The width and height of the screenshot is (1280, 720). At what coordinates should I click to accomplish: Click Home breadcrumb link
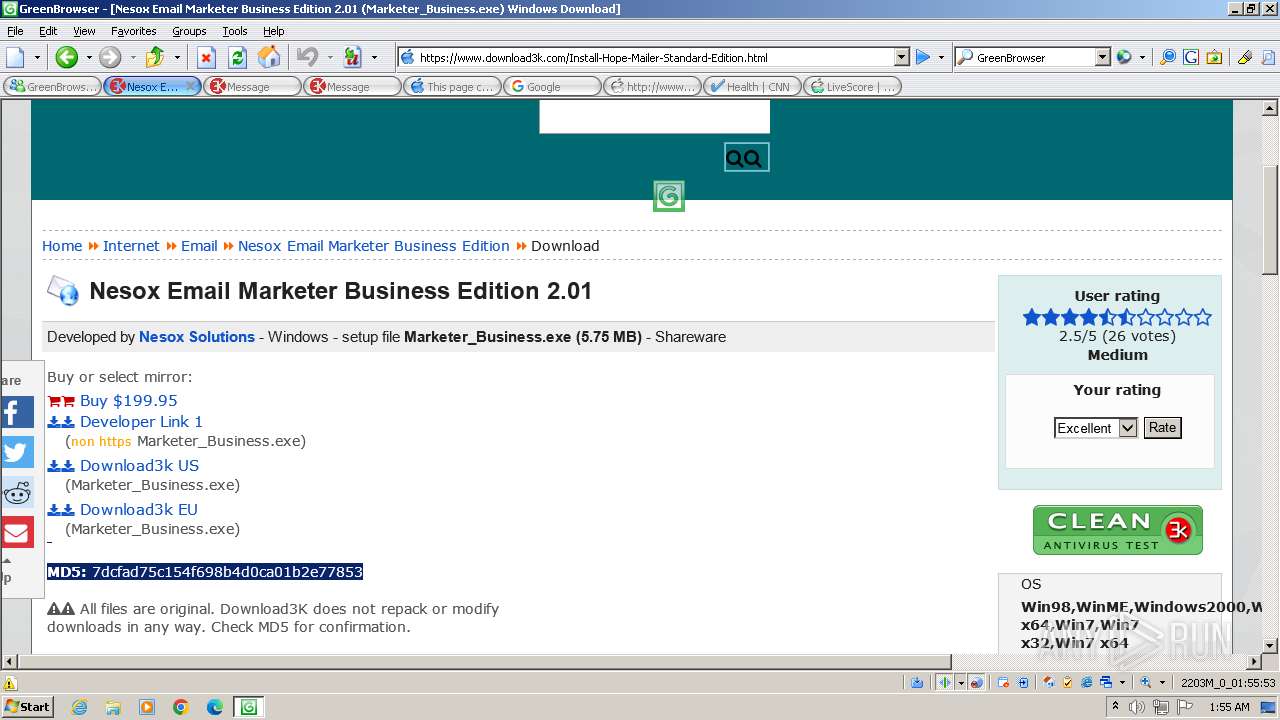(62, 246)
